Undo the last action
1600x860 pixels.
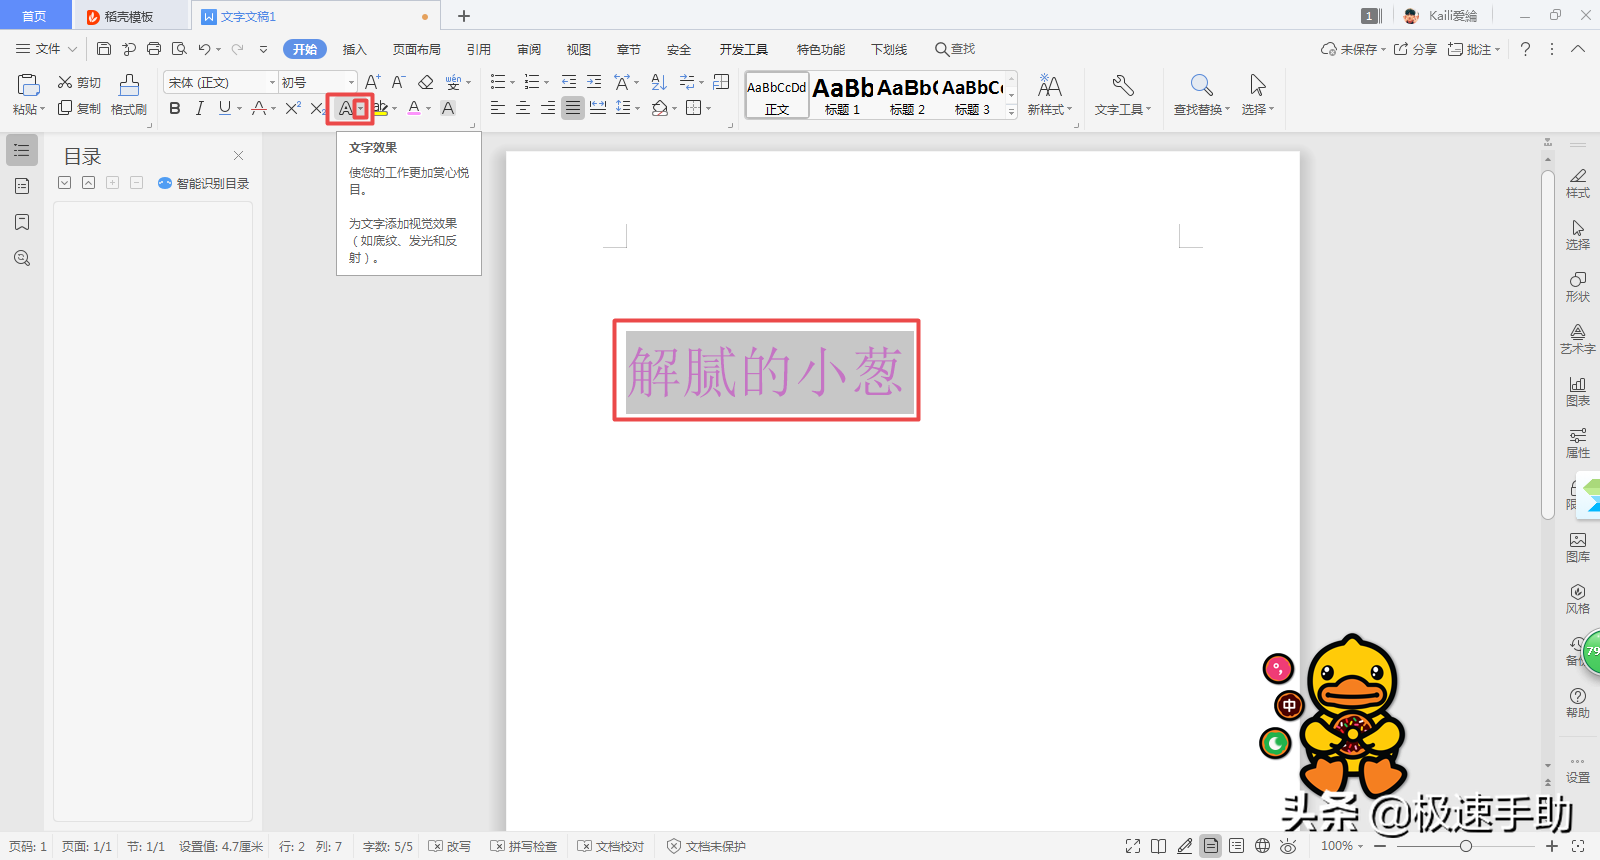click(204, 49)
